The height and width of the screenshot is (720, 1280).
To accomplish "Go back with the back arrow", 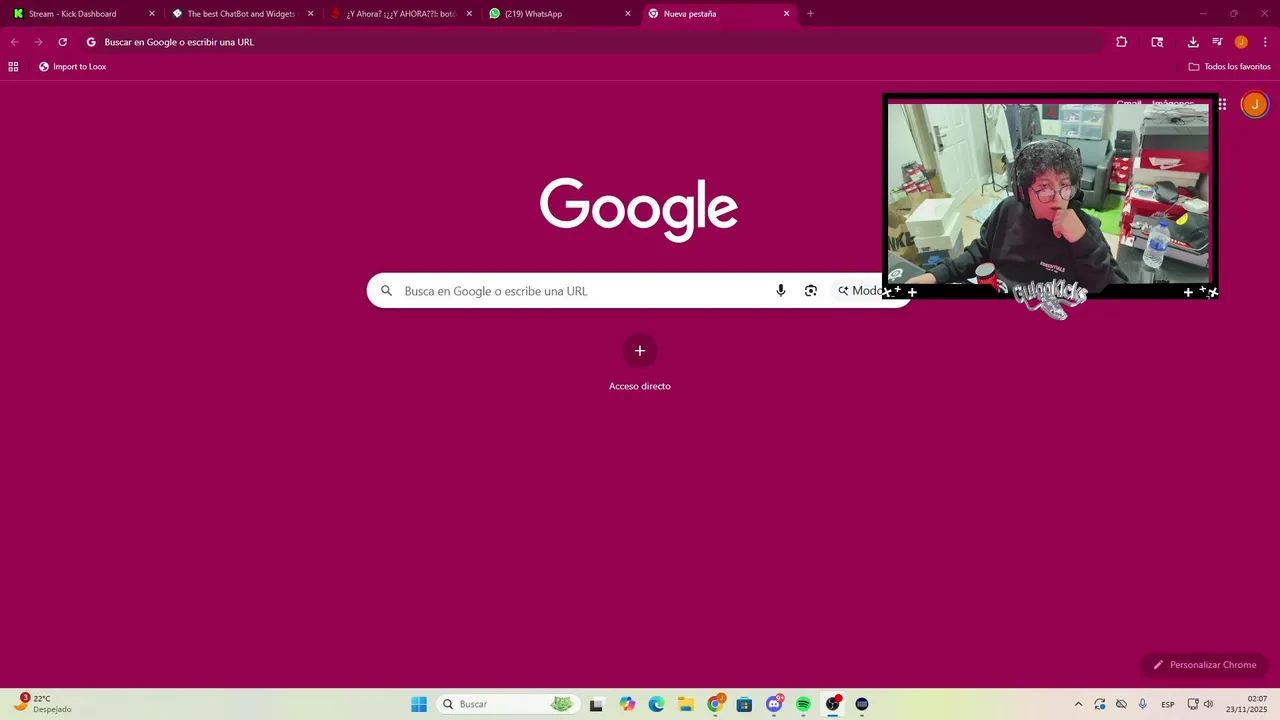I will click(14, 42).
